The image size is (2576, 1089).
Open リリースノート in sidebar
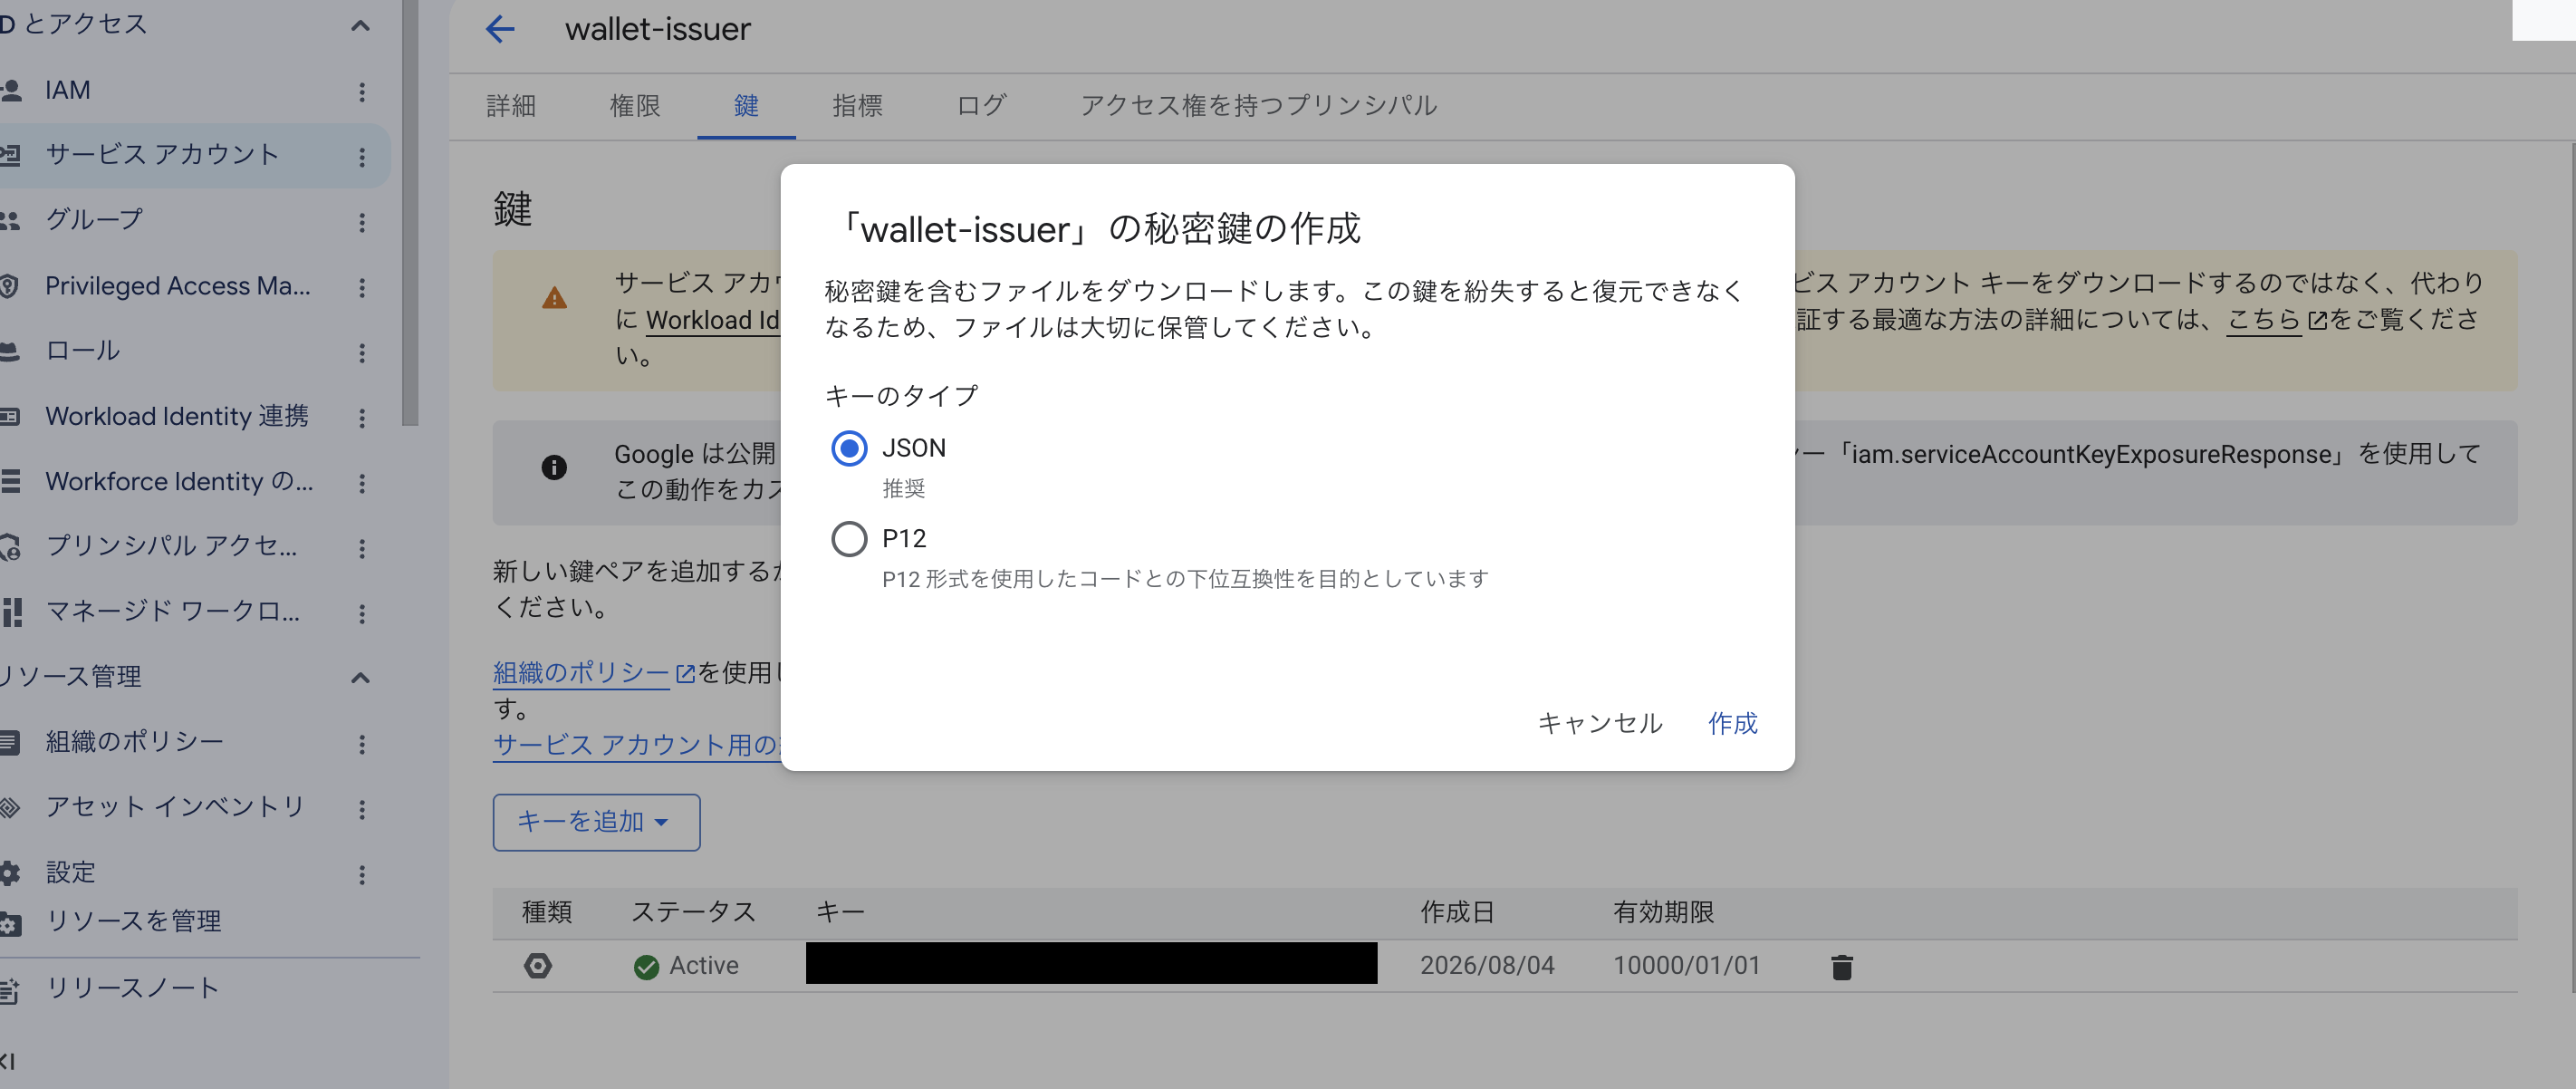pos(133,988)
